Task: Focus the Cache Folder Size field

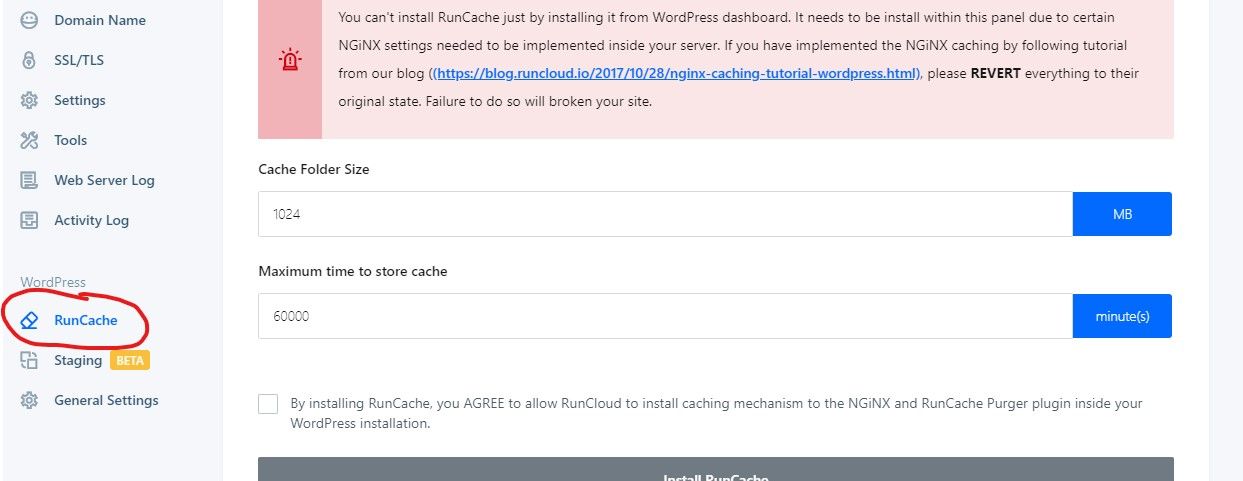Action: 665,214
